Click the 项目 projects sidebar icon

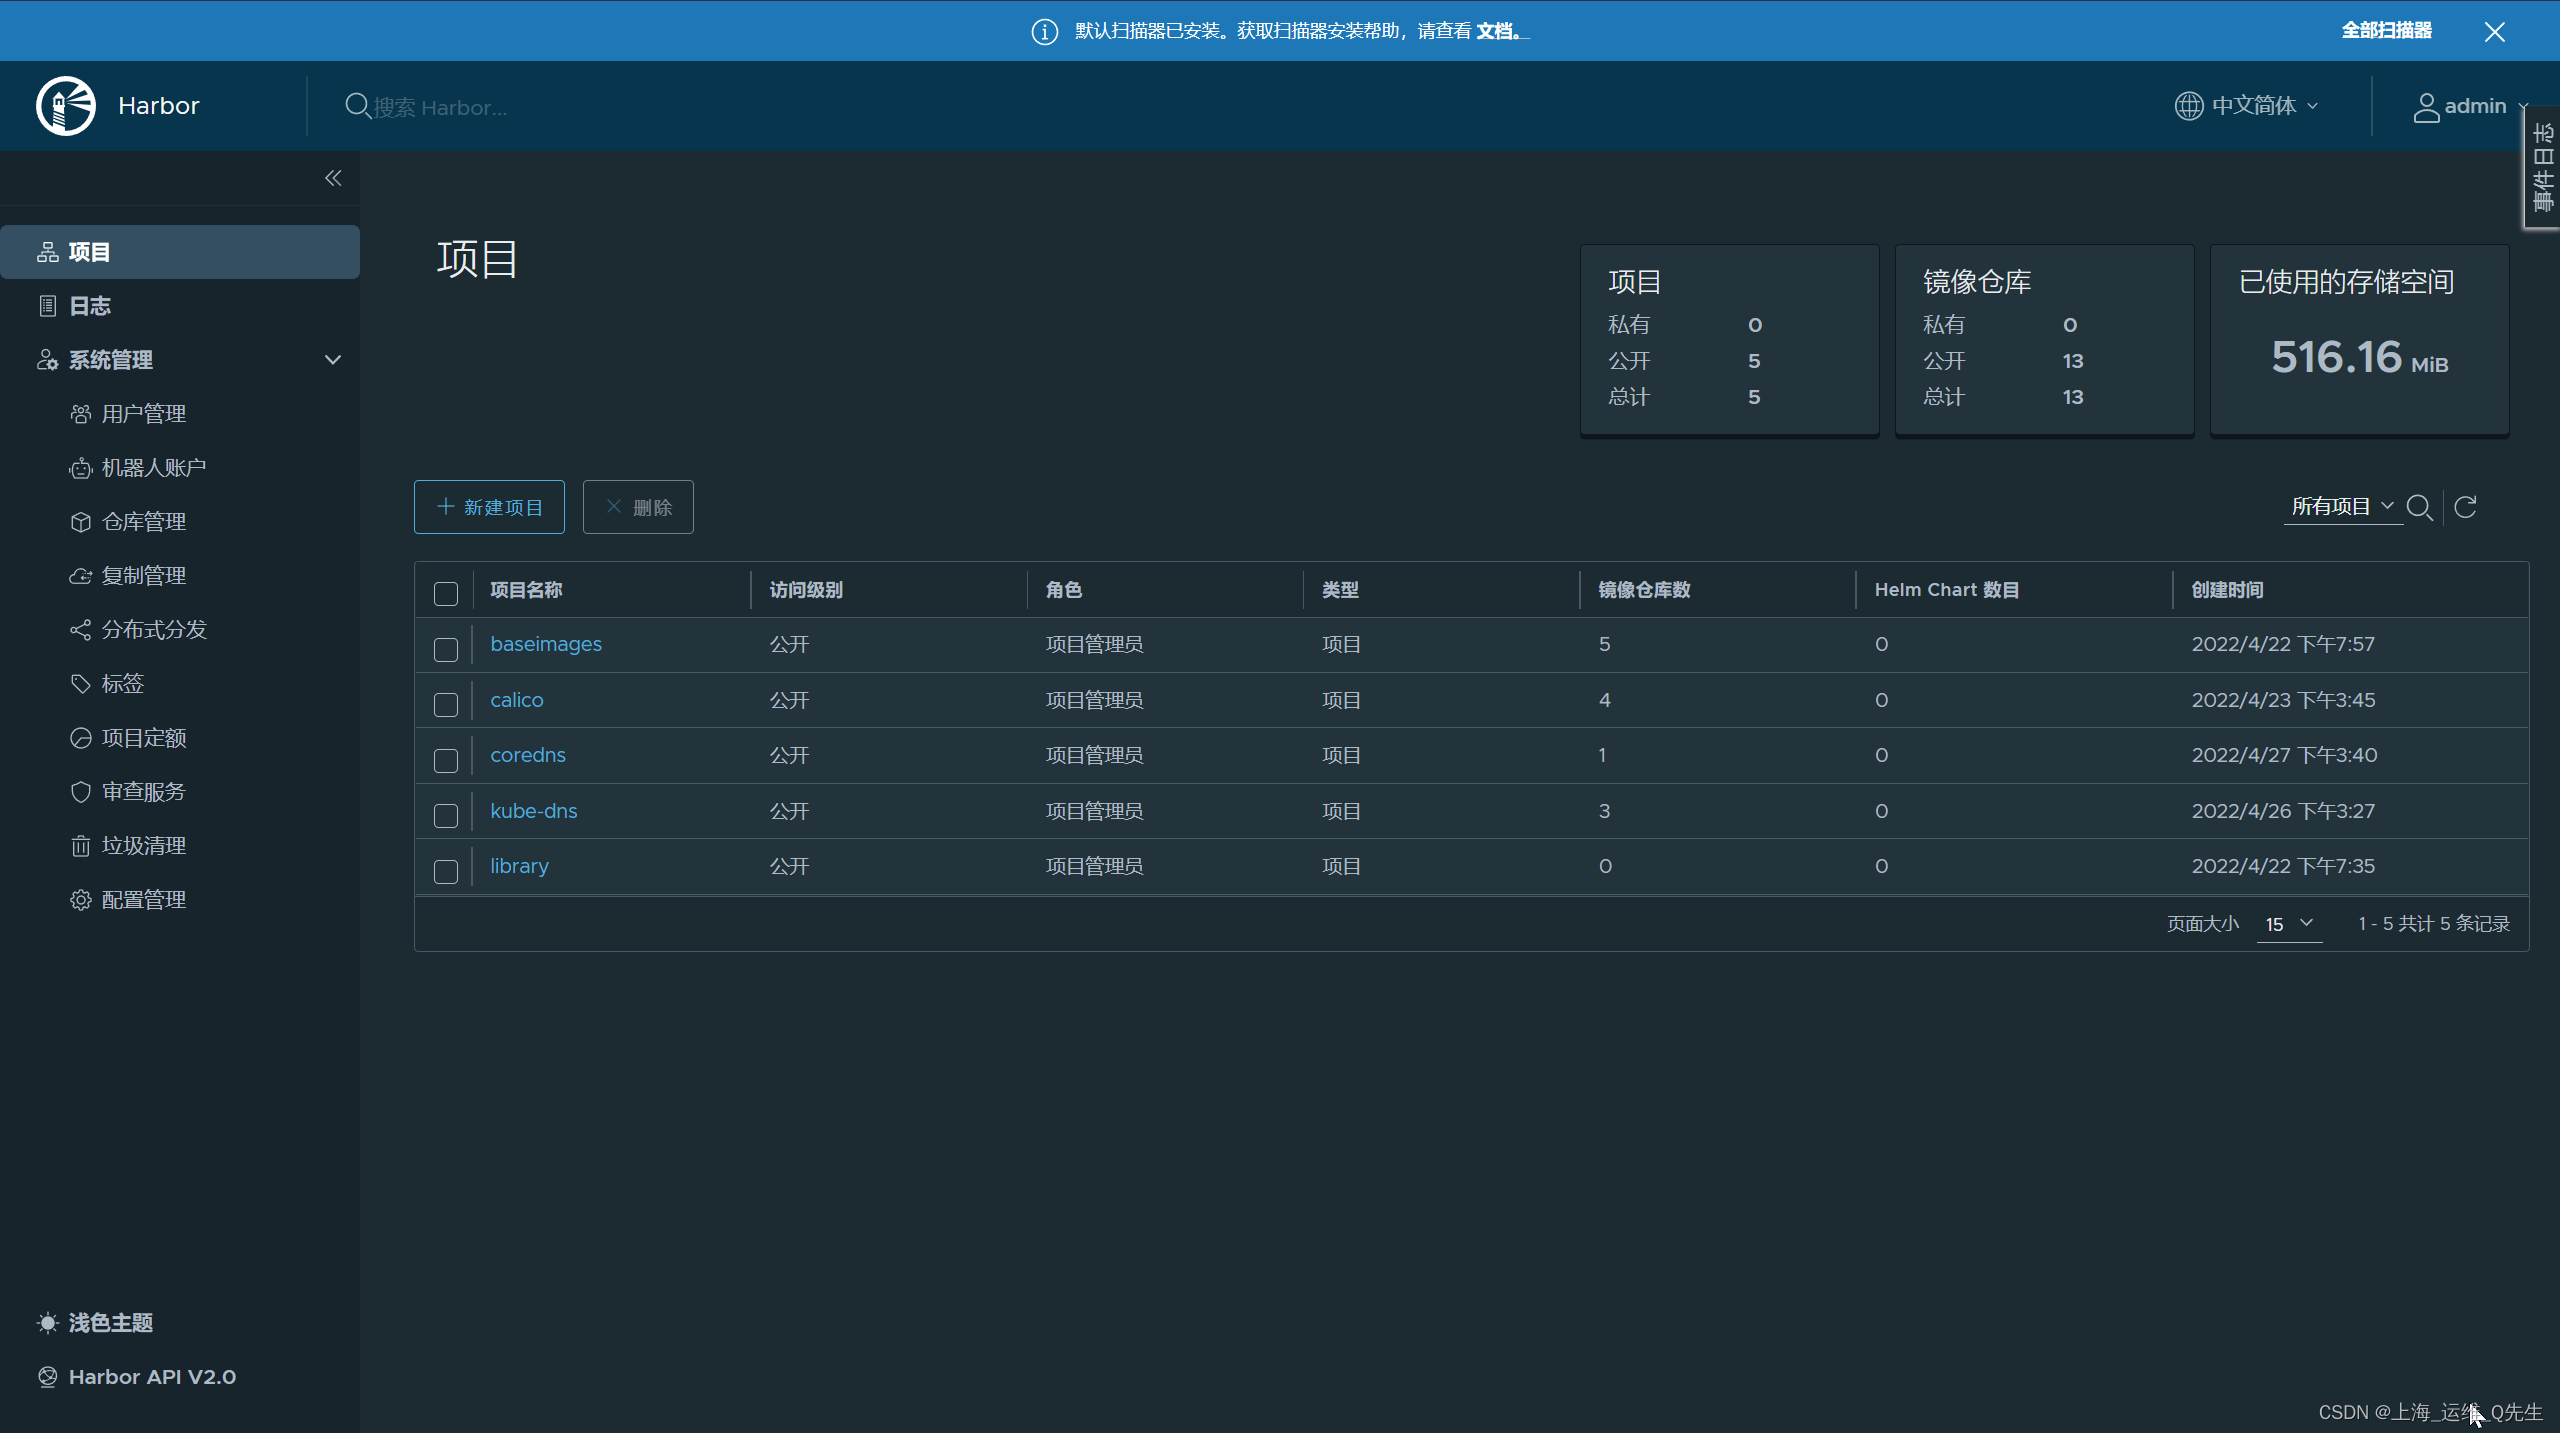(x=48, y=252)
